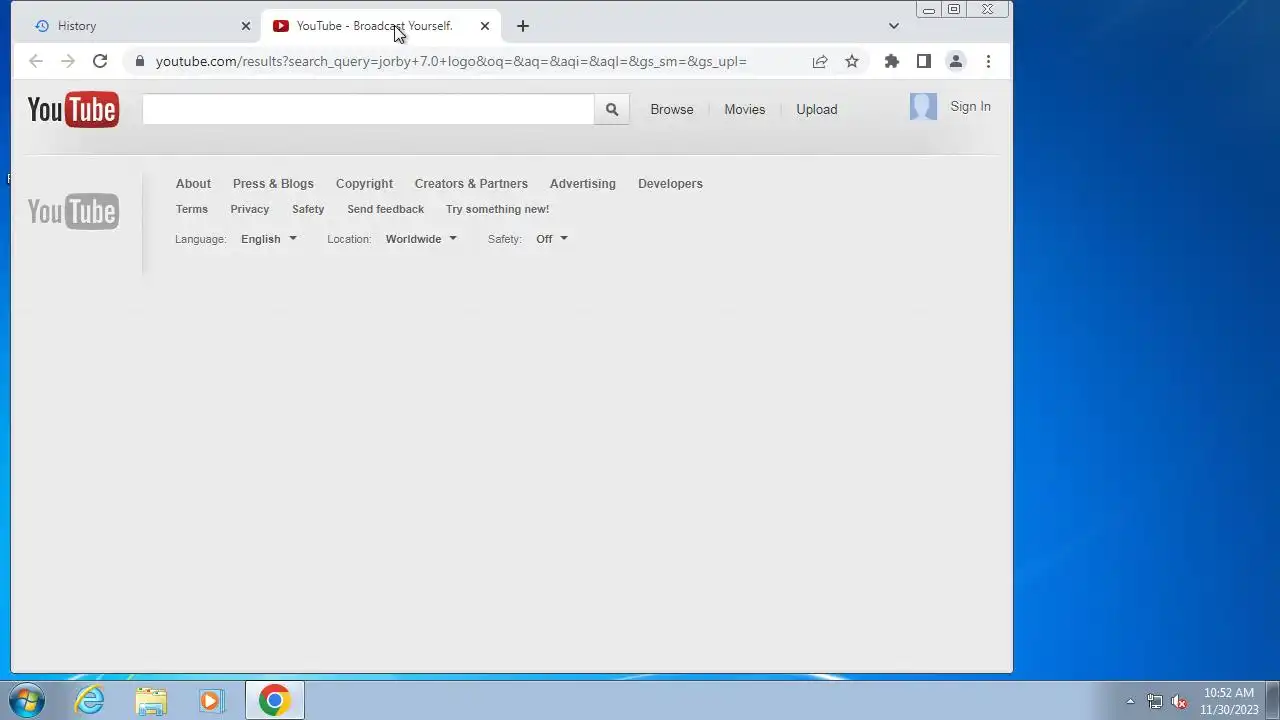This screenshot has width=1280, height=720.
Task: Click the Try something new! link
Action: (x=498, y=209)
